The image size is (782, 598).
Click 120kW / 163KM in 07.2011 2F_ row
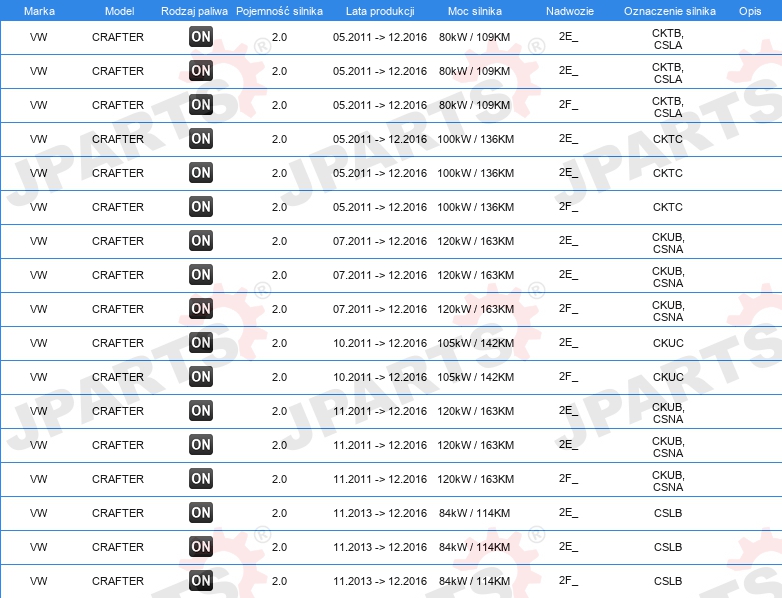475,309
